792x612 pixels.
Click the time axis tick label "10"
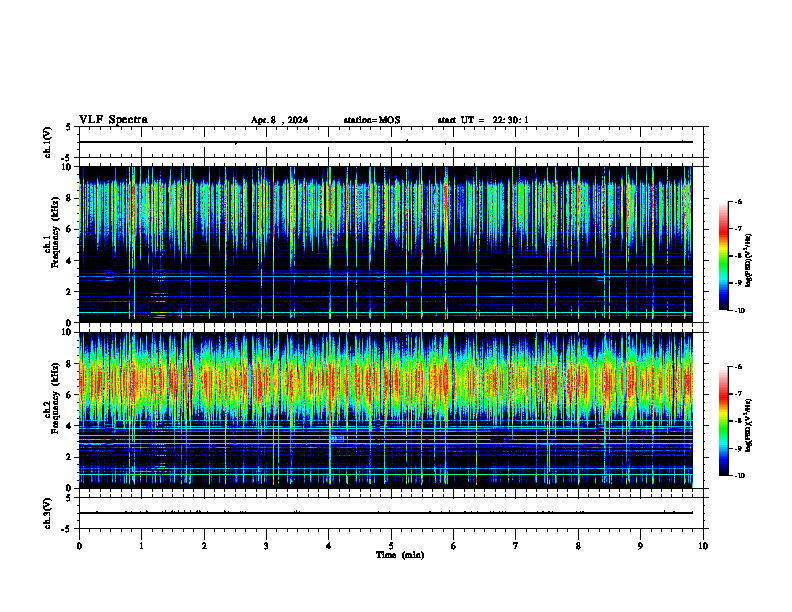703,546
